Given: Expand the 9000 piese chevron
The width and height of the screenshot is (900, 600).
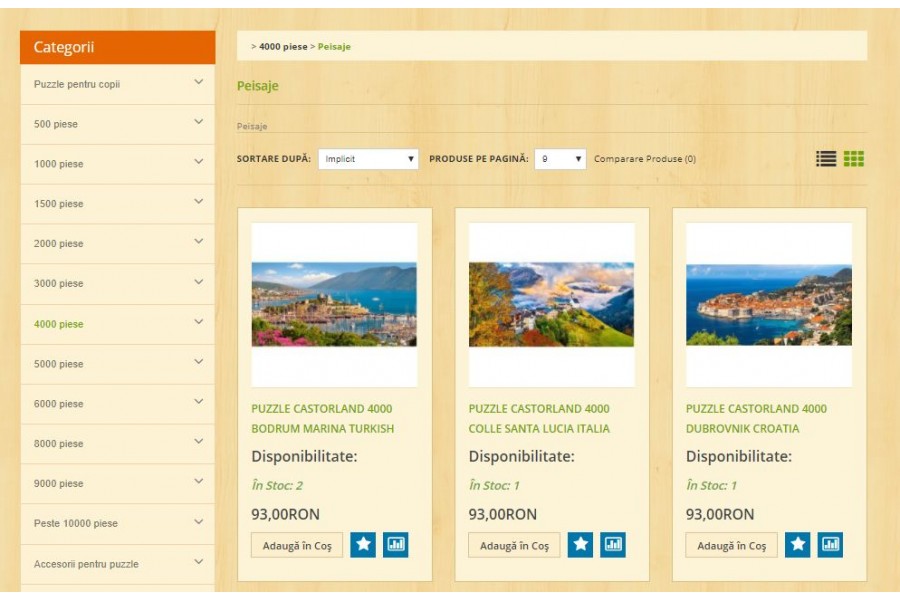Looking at the screenshot, I should [199, 481].
